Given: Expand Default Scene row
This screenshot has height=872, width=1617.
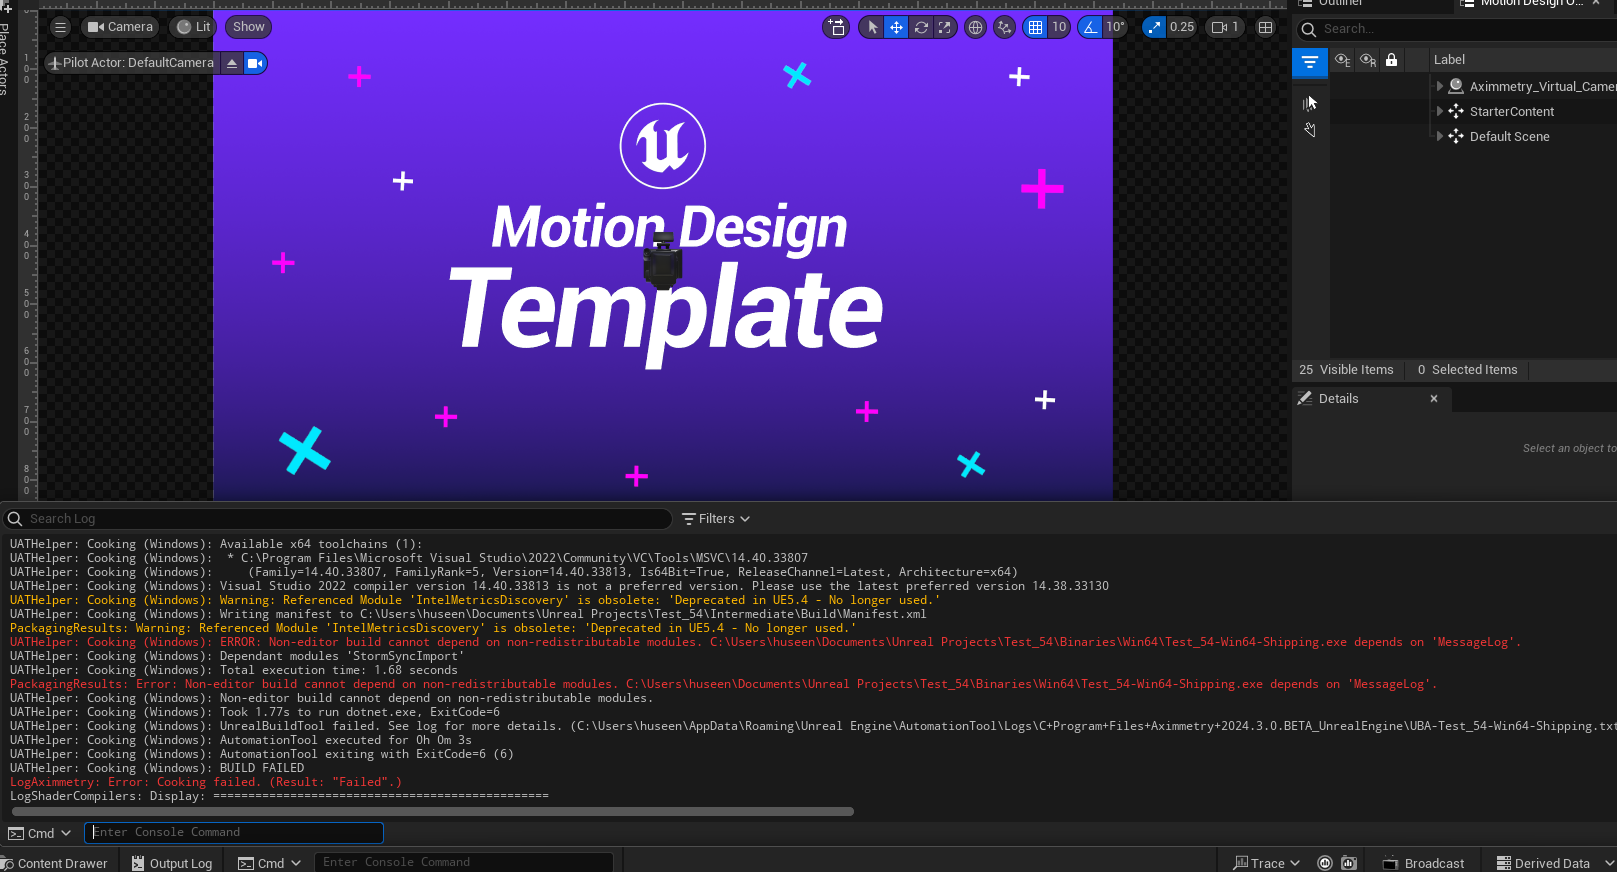Looking at the screenshot, I should [x=1440, y=136].
